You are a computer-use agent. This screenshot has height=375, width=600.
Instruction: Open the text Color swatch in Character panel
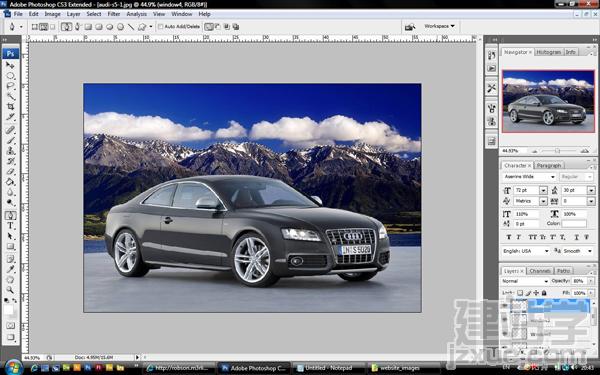tap(574, 223)
